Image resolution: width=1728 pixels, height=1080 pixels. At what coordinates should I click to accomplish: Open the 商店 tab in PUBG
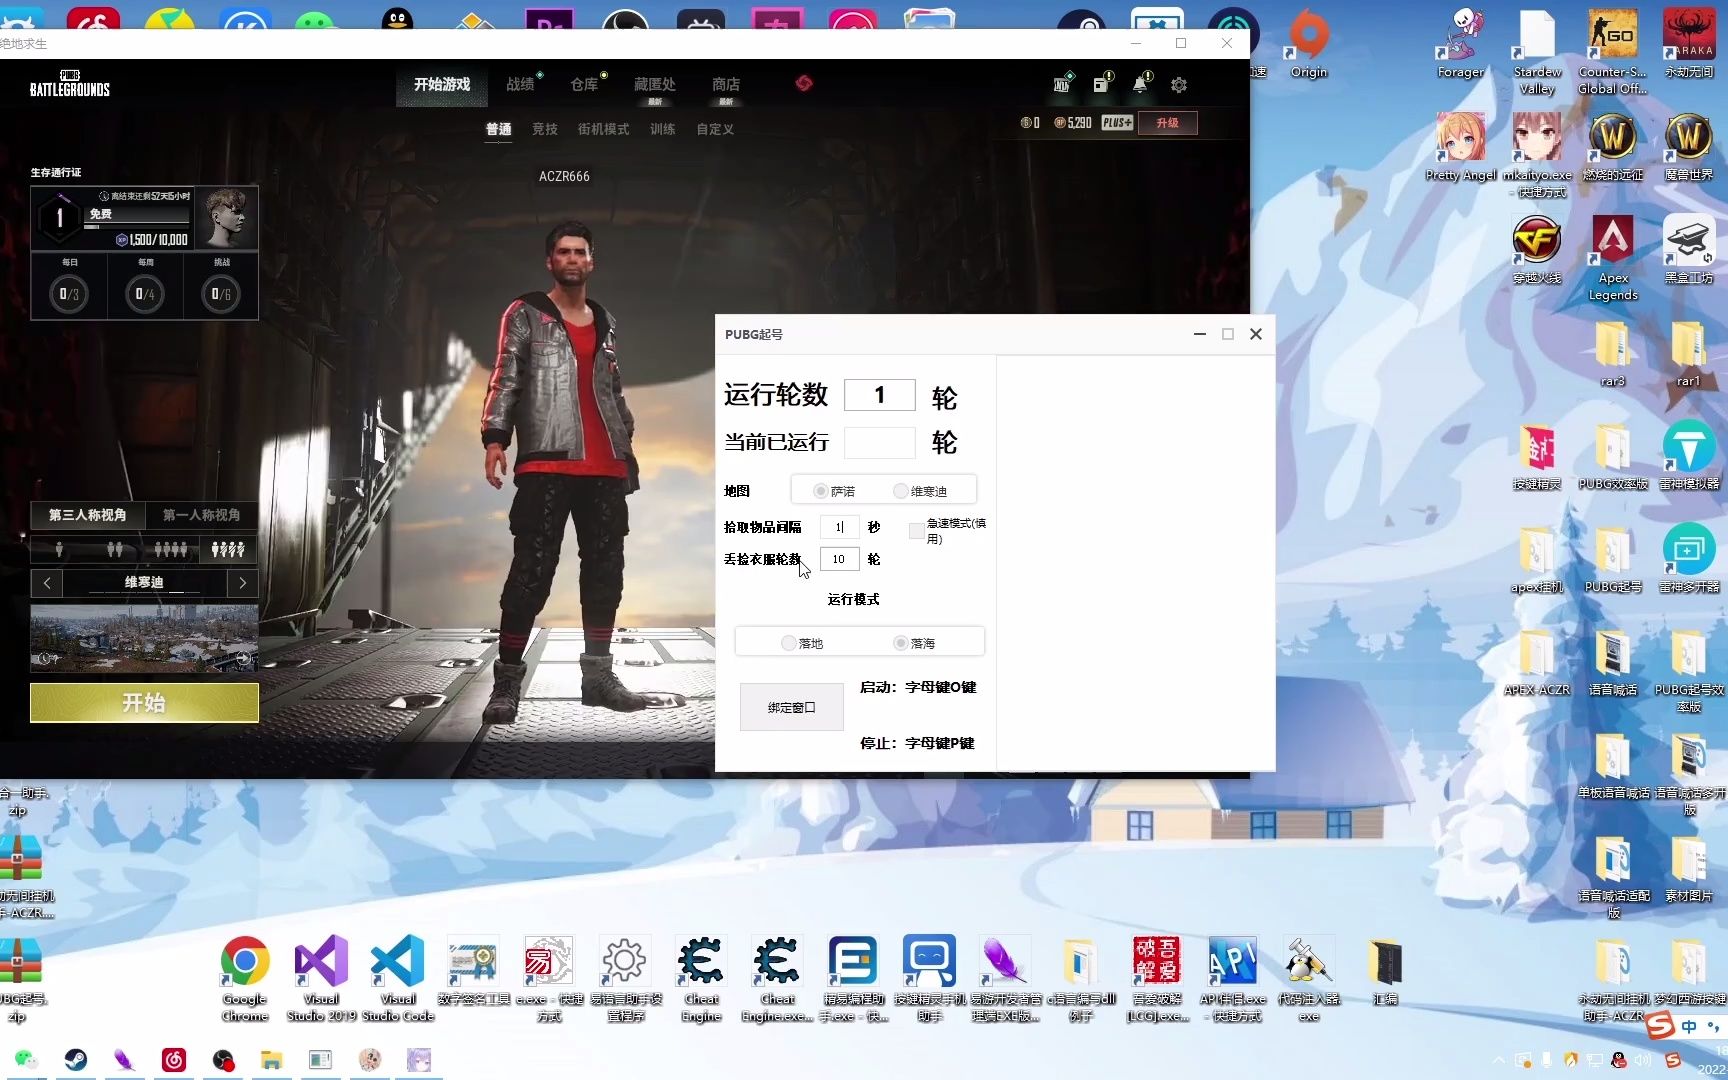point(726,85)
